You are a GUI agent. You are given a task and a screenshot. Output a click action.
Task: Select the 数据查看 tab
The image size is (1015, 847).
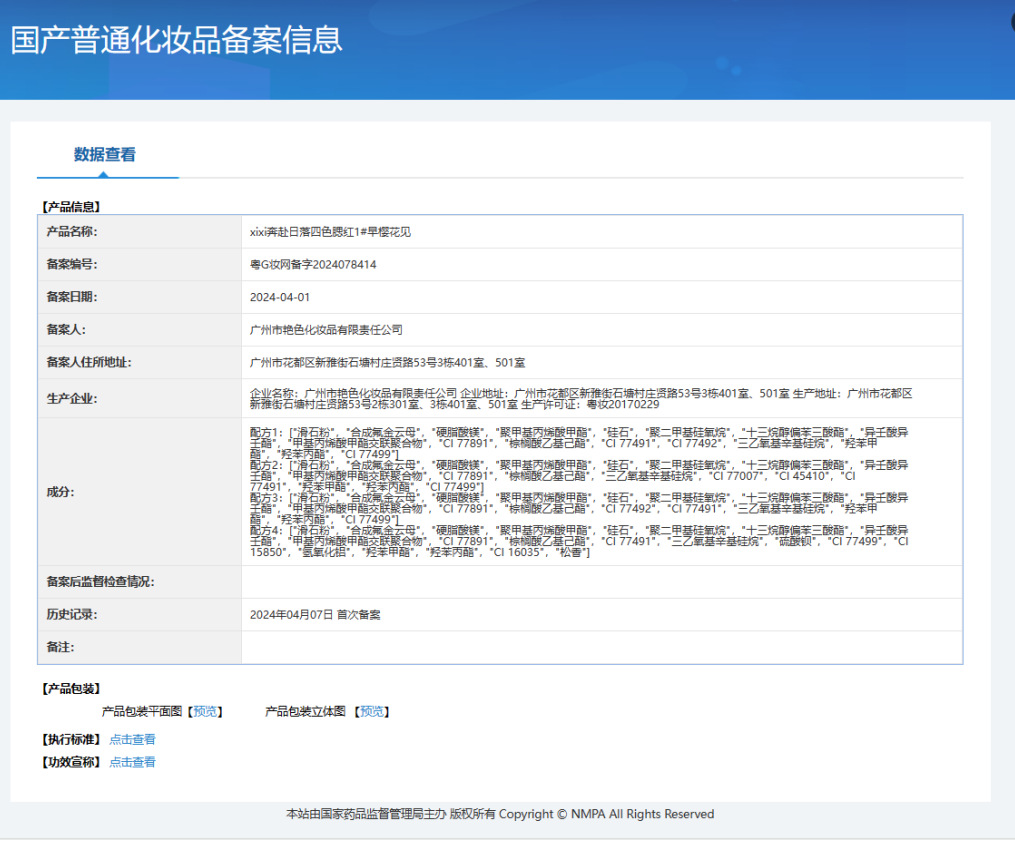point(104,155)
